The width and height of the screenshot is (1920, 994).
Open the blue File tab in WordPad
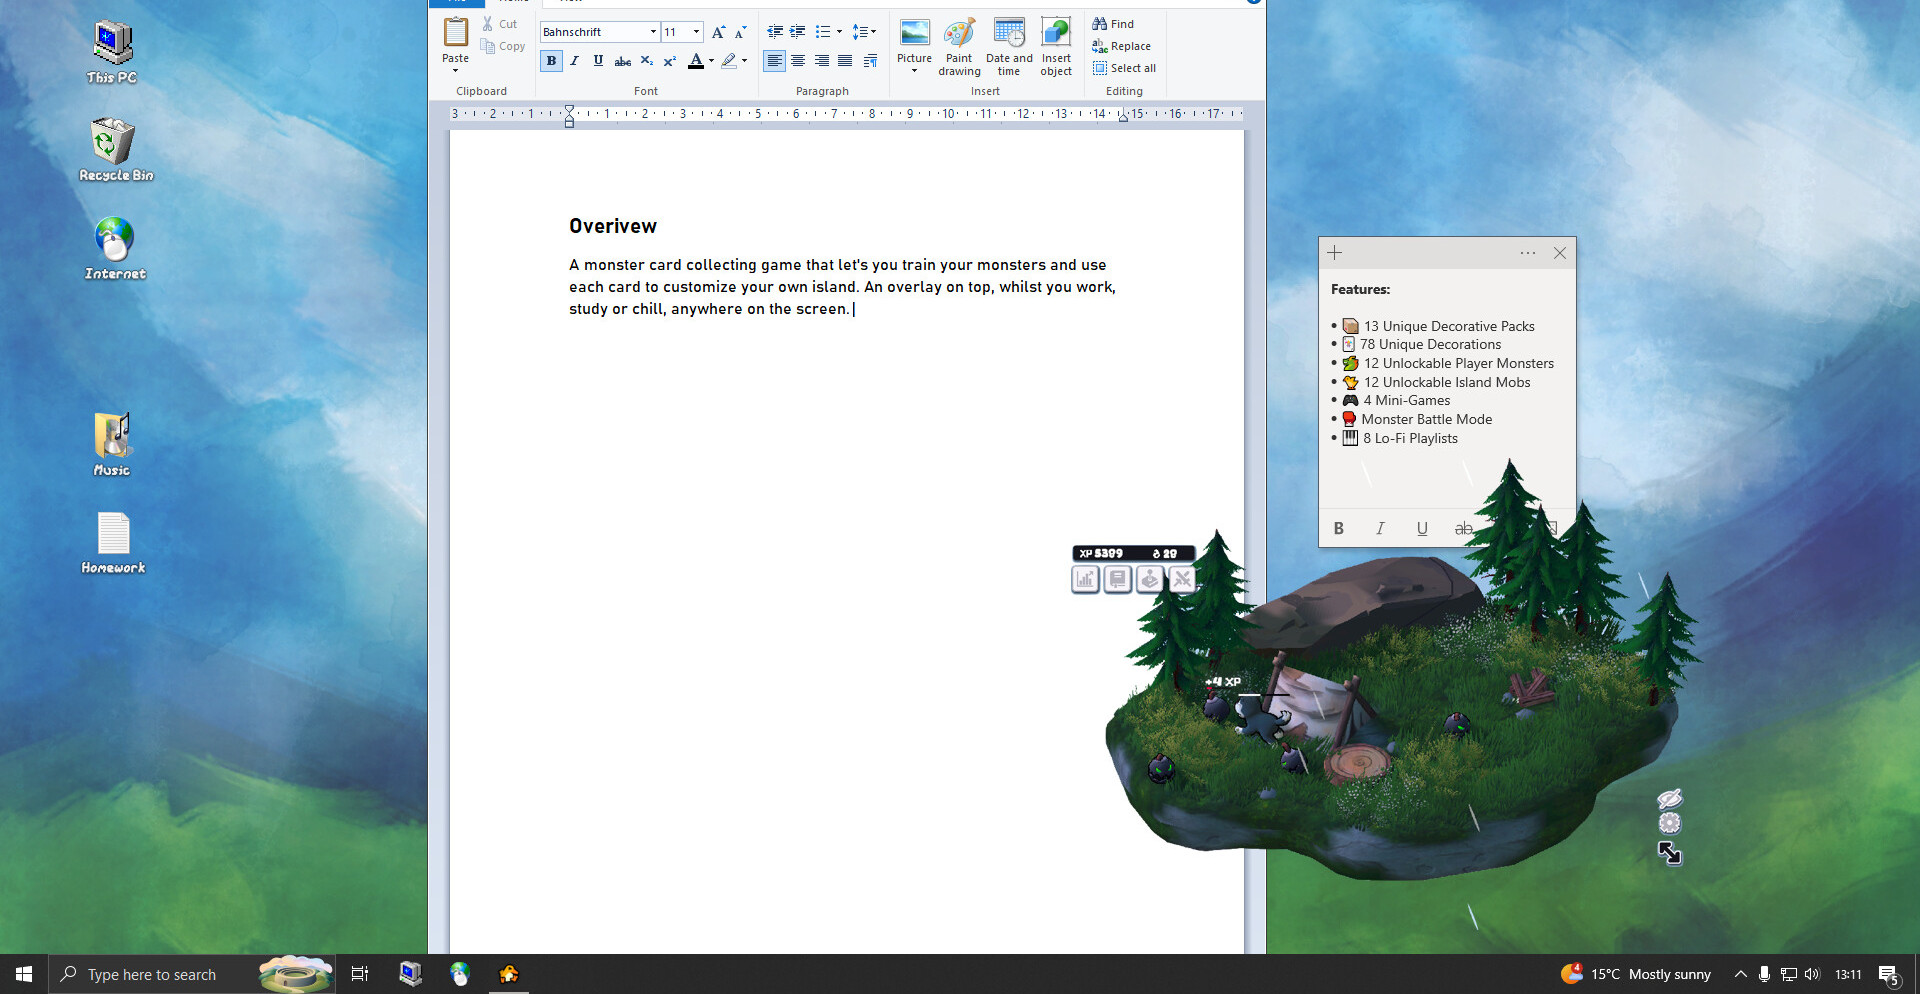coord(456,3)
